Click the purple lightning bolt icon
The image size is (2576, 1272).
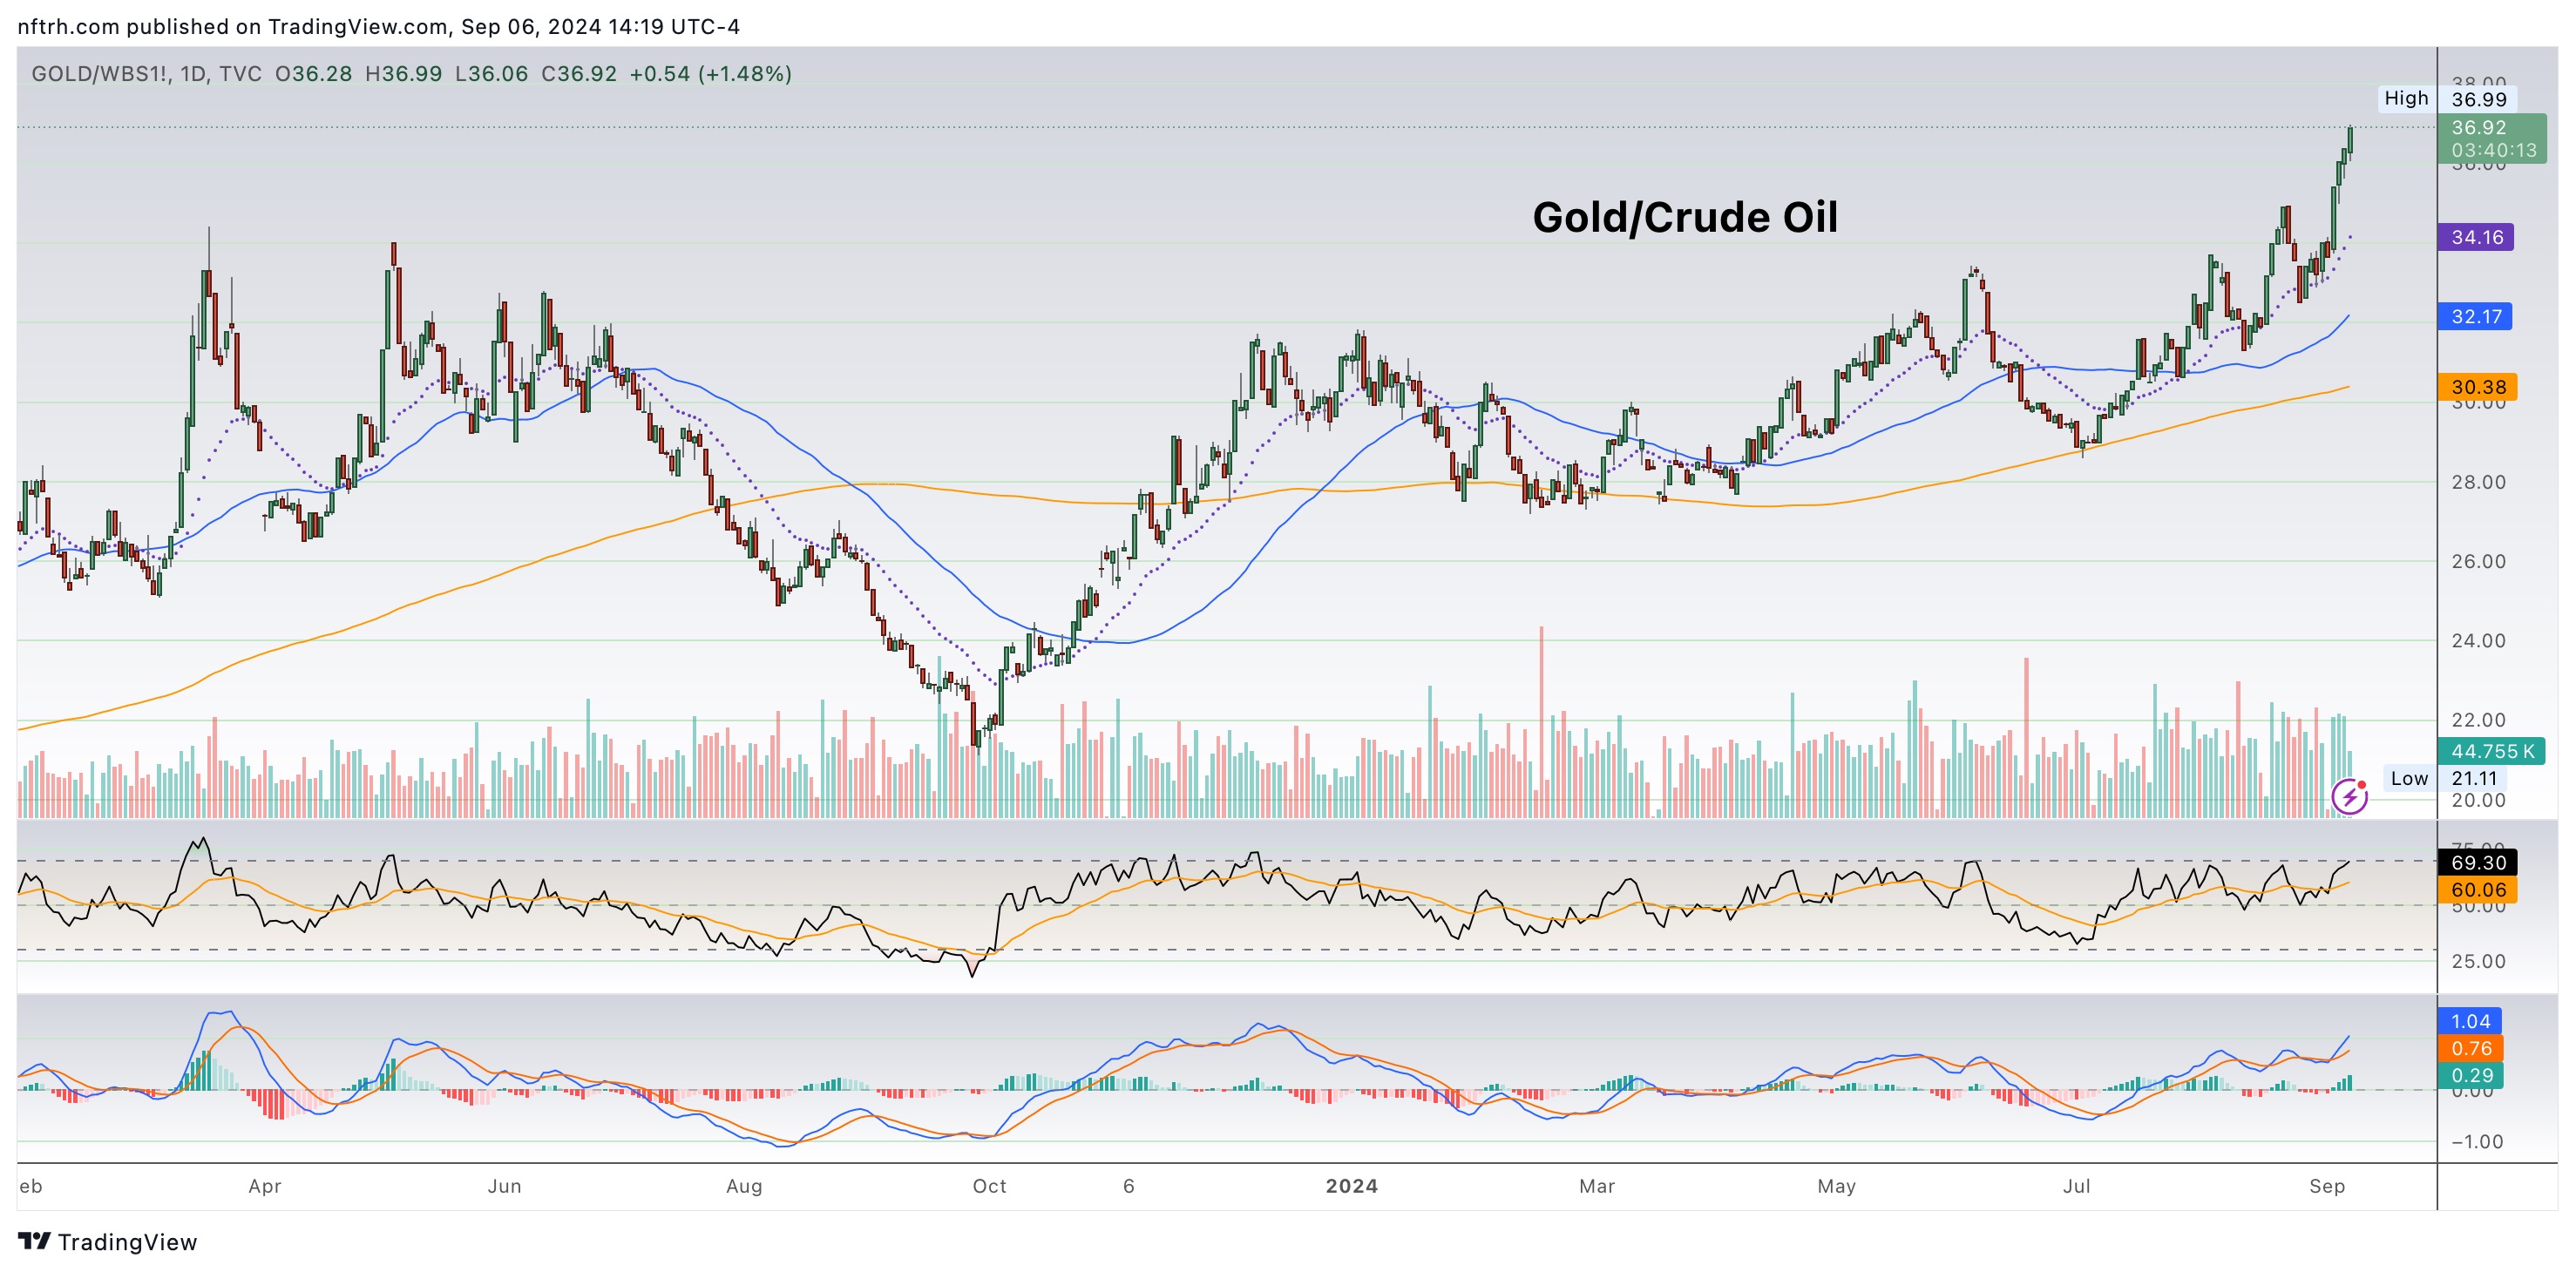tap(2349, 797)
